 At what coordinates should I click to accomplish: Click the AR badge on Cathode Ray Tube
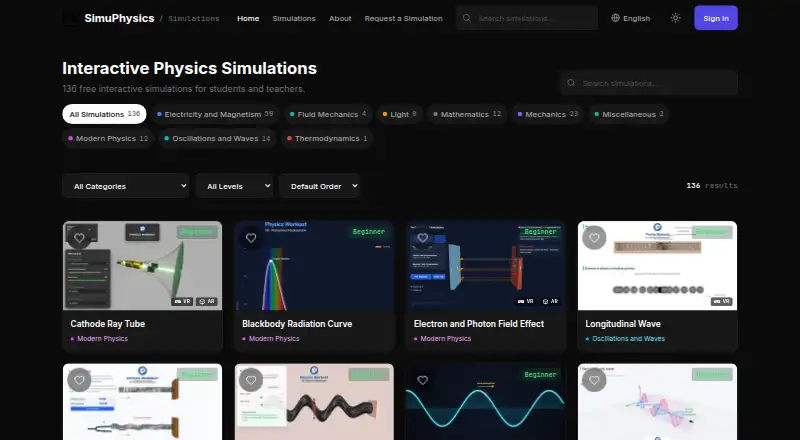207,301
